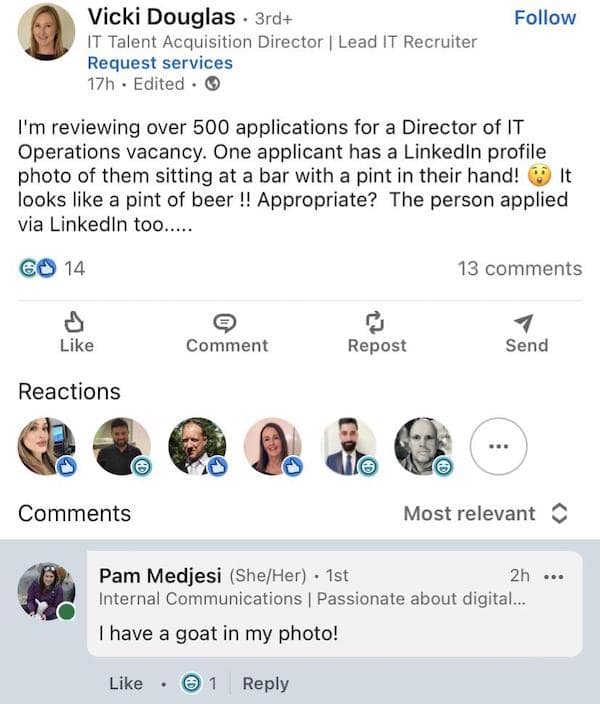Click the first reactor's profile photo
Screen dimensions: 600x704
46,445
